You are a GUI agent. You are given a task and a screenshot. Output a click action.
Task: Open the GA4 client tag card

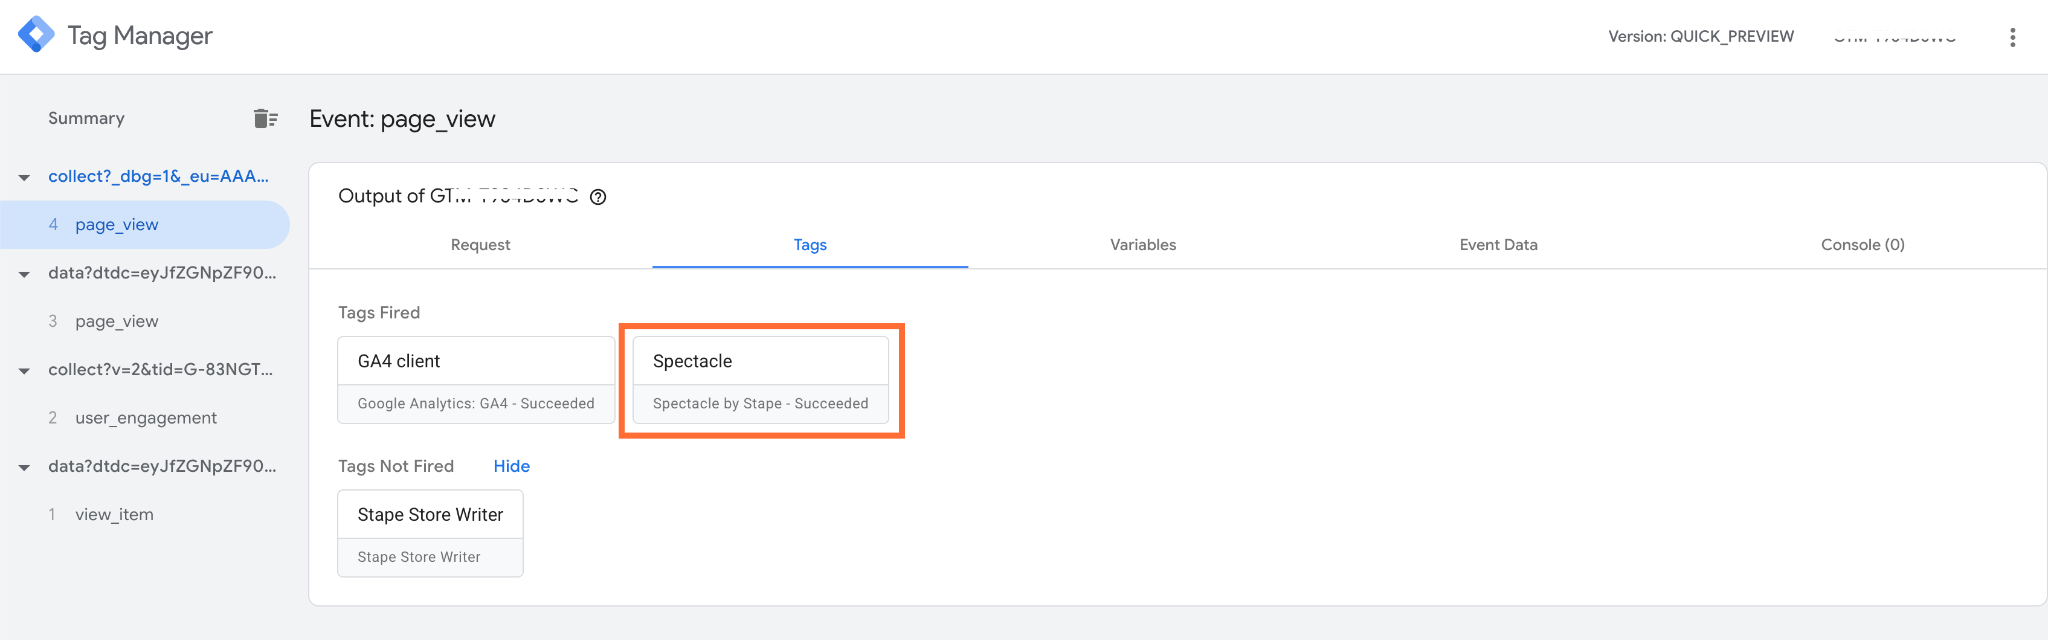(x=476, y=380)
